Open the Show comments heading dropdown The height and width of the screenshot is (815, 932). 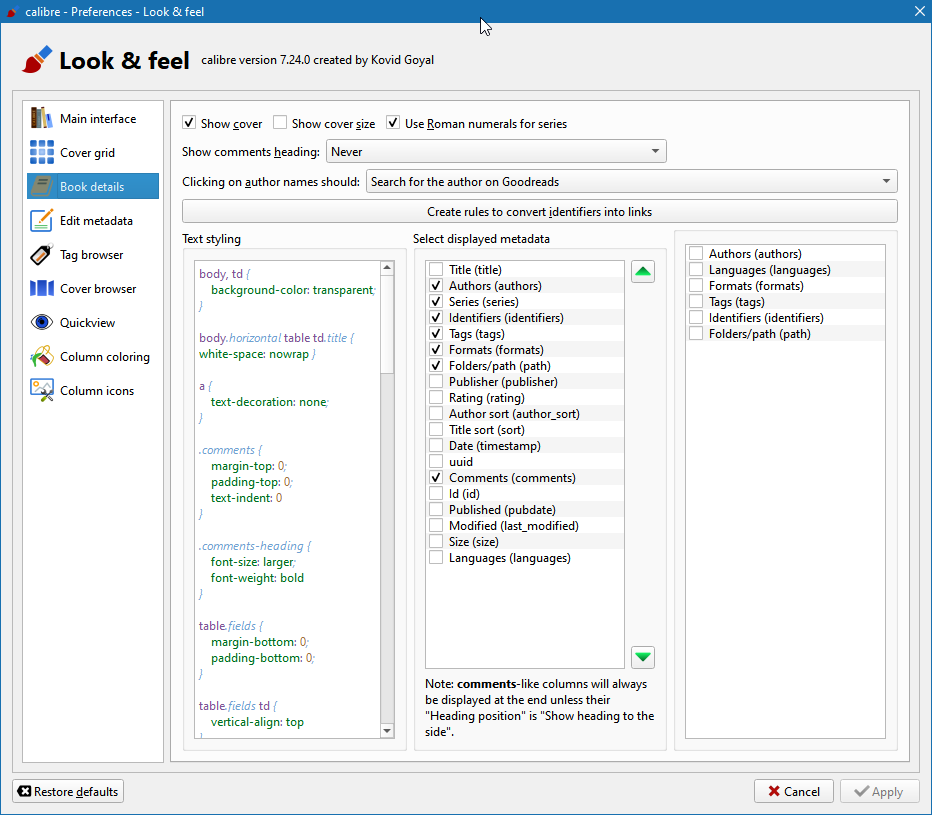[496, 152]
